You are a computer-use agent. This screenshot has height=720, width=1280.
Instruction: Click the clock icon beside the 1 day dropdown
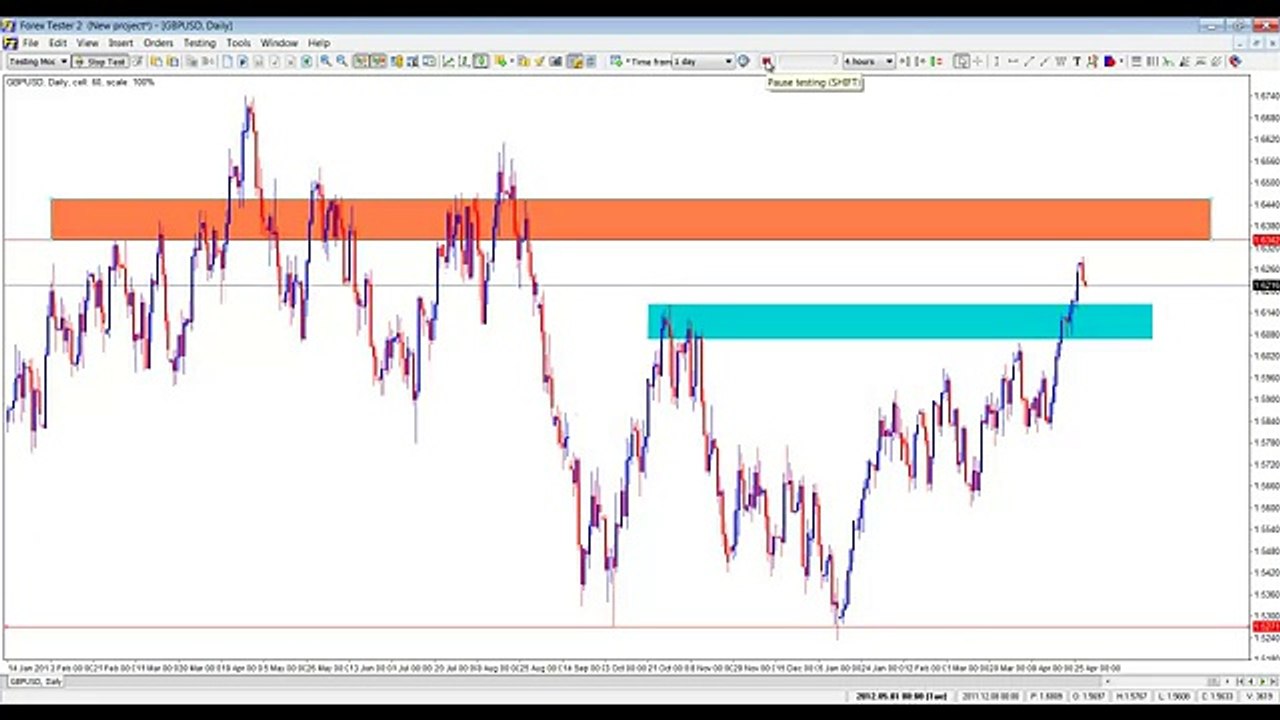744,62
